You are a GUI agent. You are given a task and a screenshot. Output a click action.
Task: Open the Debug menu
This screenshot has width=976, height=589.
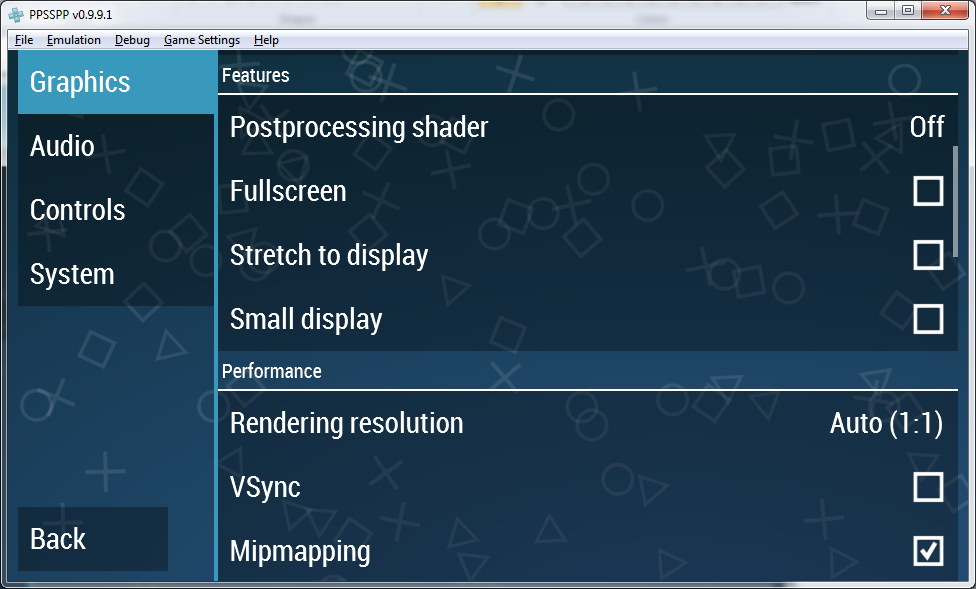(132, 40)
